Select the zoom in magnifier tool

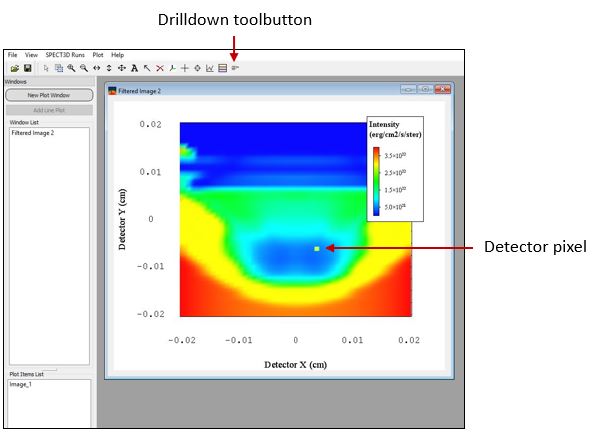tap(70, 68)
